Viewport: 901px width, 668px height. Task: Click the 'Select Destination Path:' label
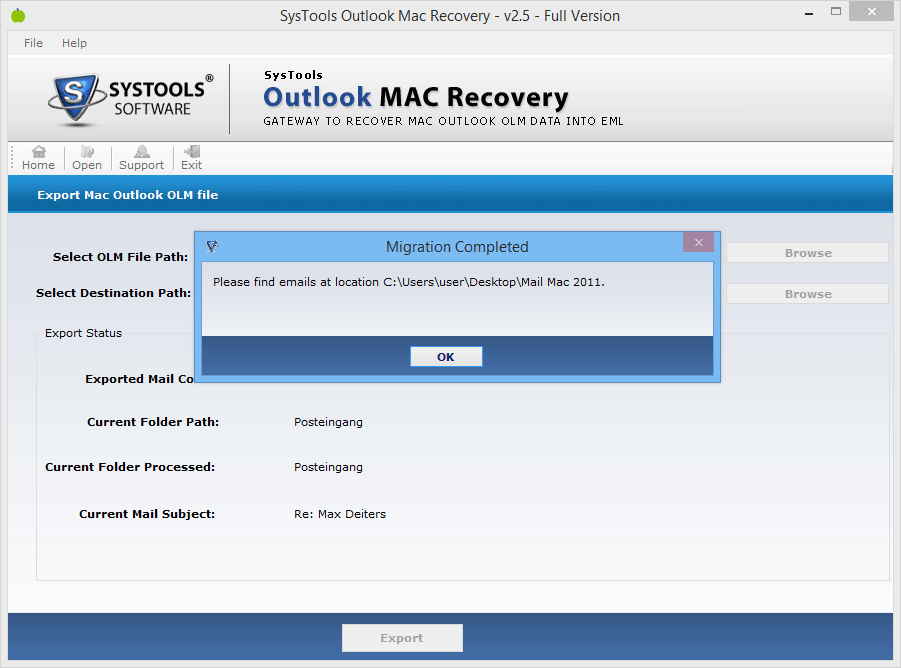point(113,293)
